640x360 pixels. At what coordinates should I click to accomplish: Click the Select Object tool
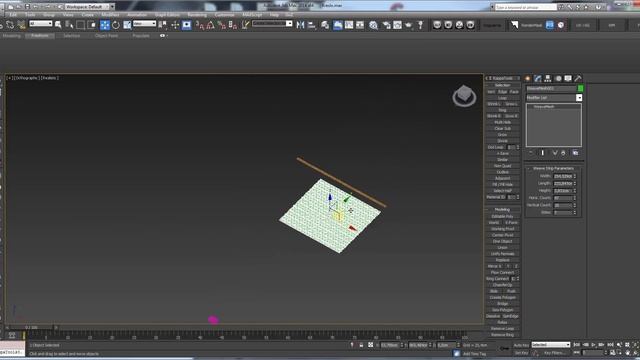coord(58,25)
